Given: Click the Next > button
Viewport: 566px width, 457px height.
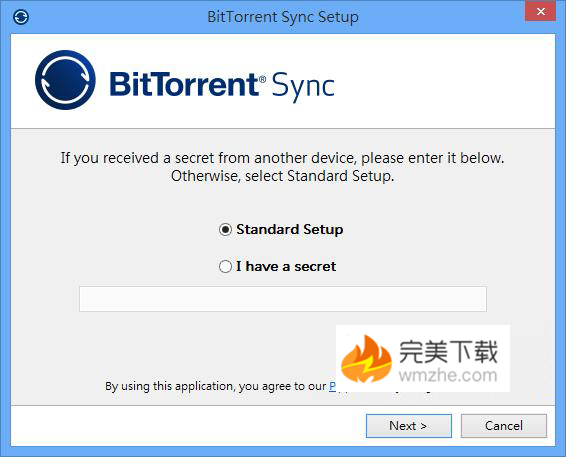Looking at the screenshot, I should (x=409, y=426).
